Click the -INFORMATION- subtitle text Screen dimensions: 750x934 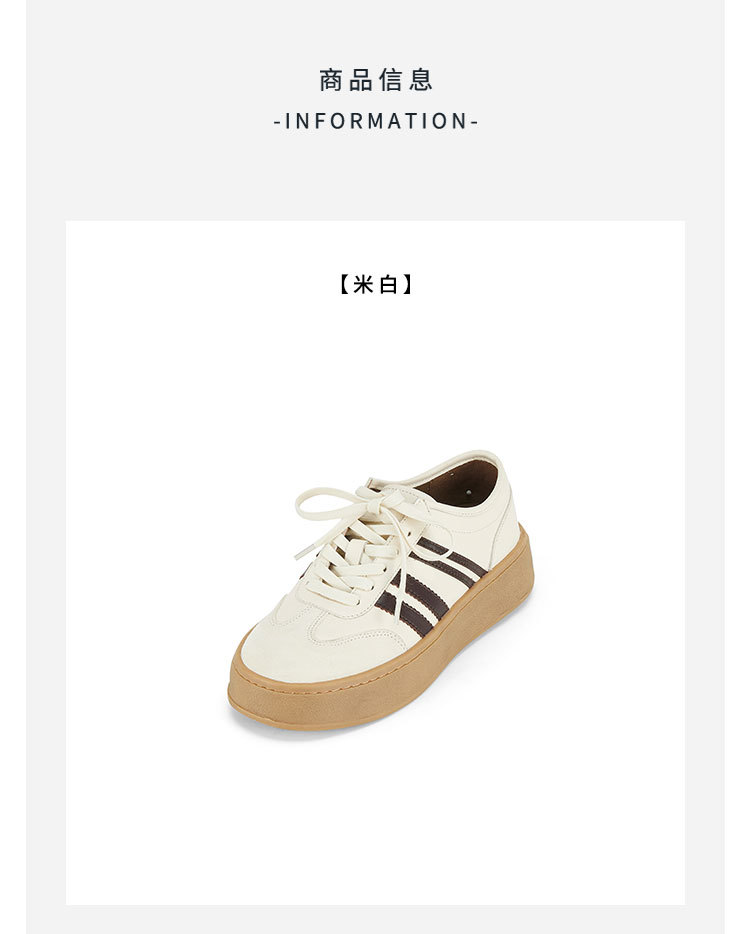(x=375, y=121)
